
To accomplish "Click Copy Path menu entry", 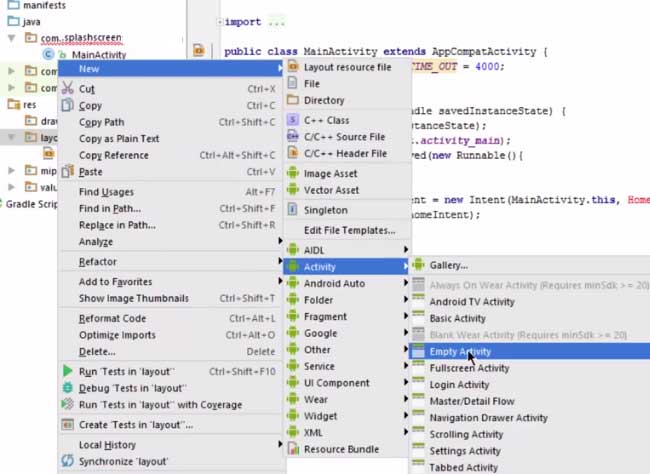I will (x=172, y=122).
